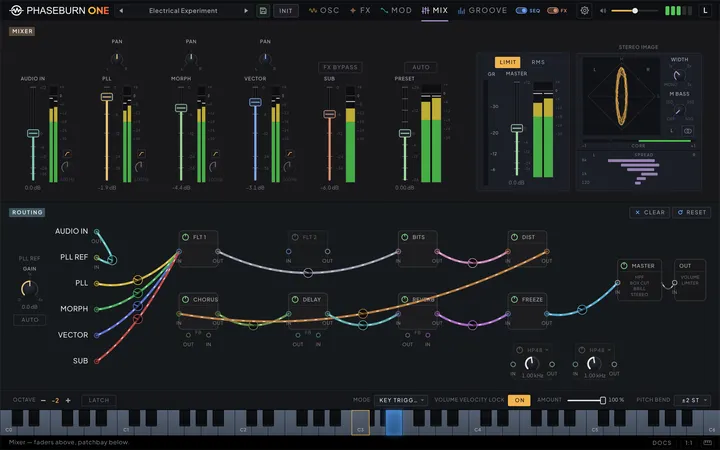Click the highlighted blue piano key
The width and height of the screenshot is (720, 450).
tap(394, 422)
